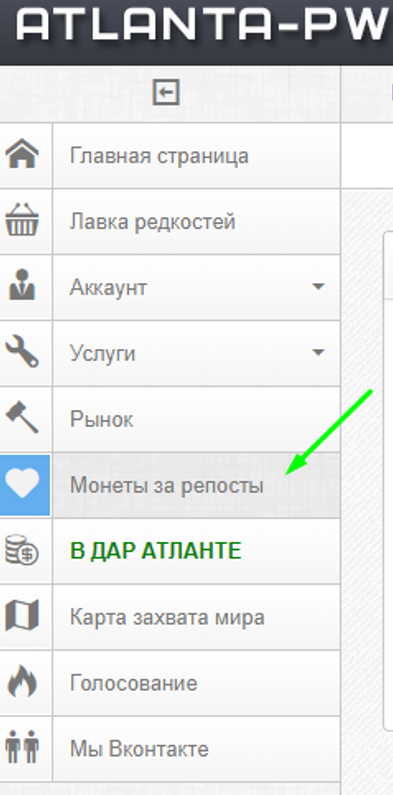Open Главная страница menu item
393x795 pixels.
coord(196,156)
